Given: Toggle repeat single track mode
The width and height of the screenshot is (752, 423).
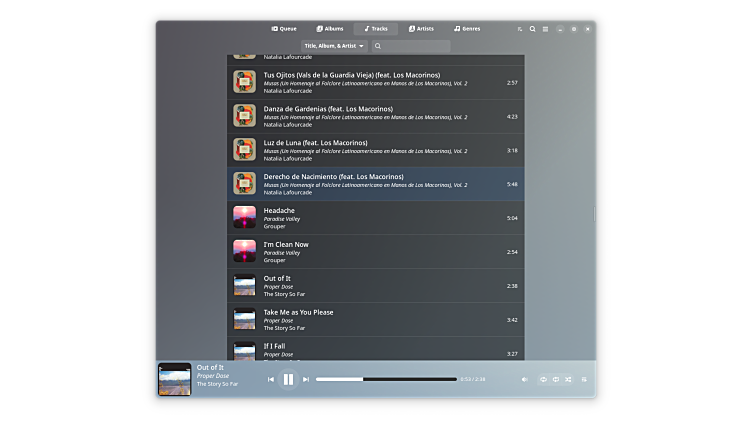Looking at the screenshot, I should click(x=556, y=379).
